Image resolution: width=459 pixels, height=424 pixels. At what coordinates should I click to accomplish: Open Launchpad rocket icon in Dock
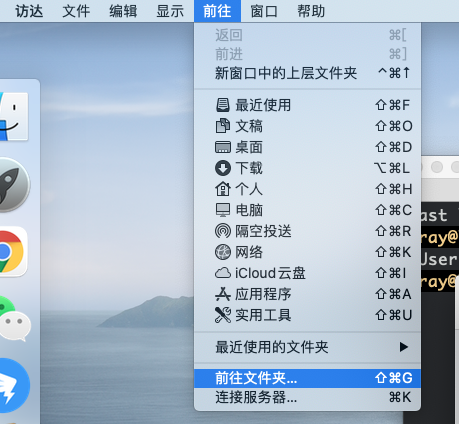(x=13, y=185)
